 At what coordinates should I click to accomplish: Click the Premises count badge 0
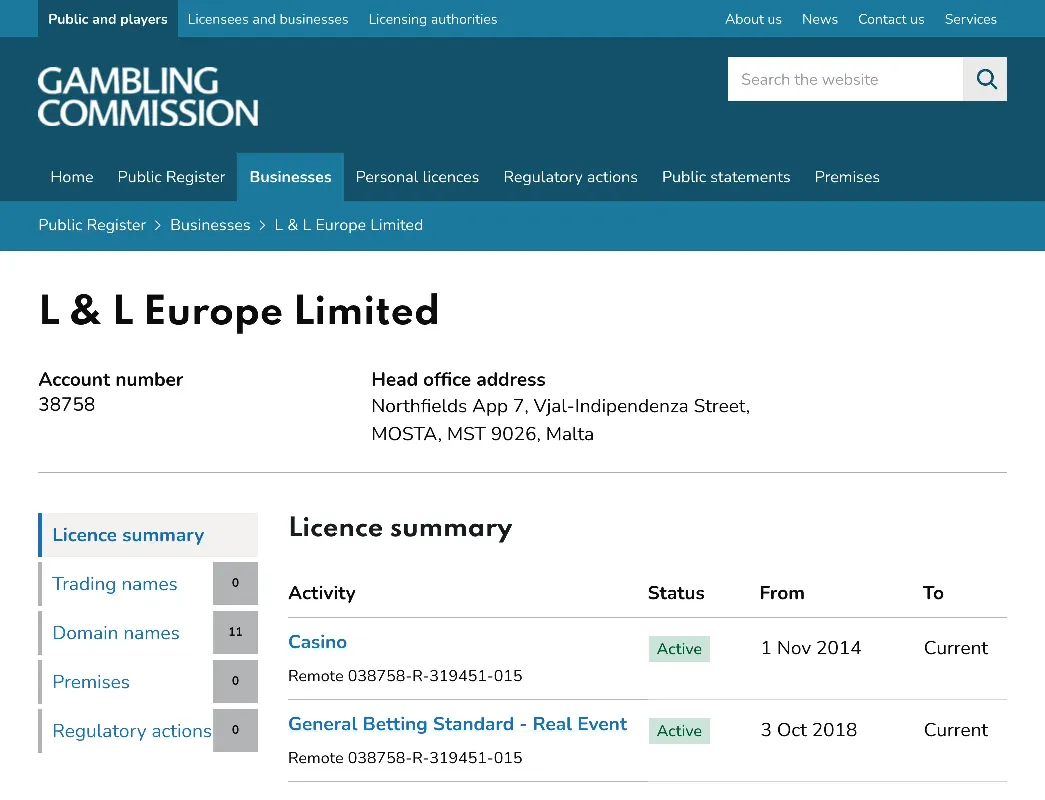click(x=235, y=681)
